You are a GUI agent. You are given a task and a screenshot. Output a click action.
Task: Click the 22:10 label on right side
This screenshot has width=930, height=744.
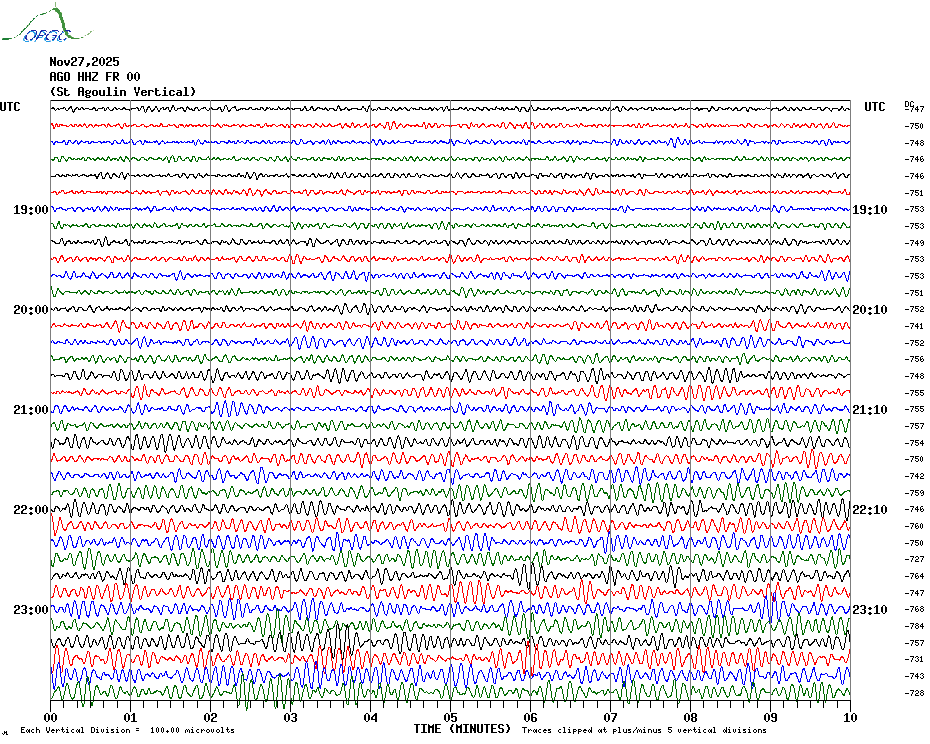(869, 510)
